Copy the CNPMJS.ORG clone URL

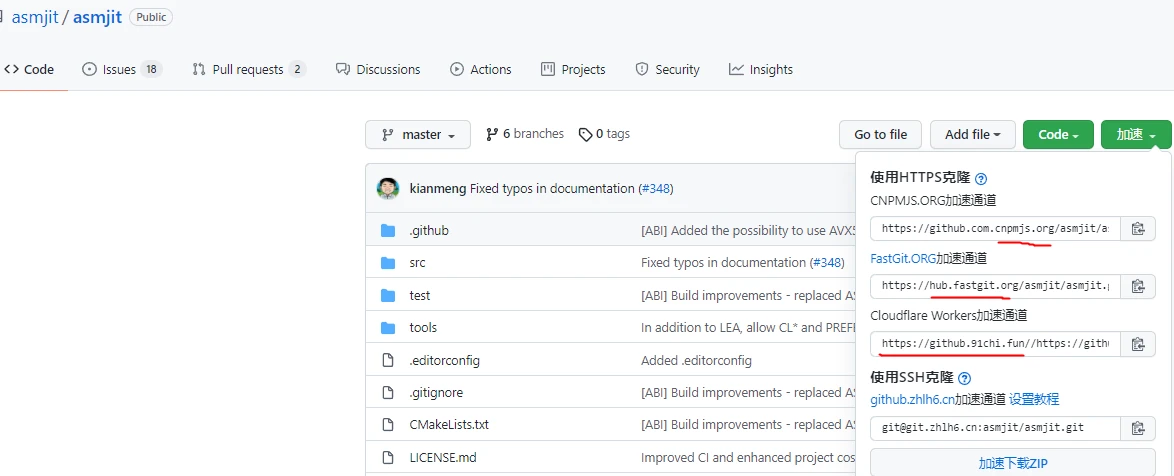[1137, 229]
